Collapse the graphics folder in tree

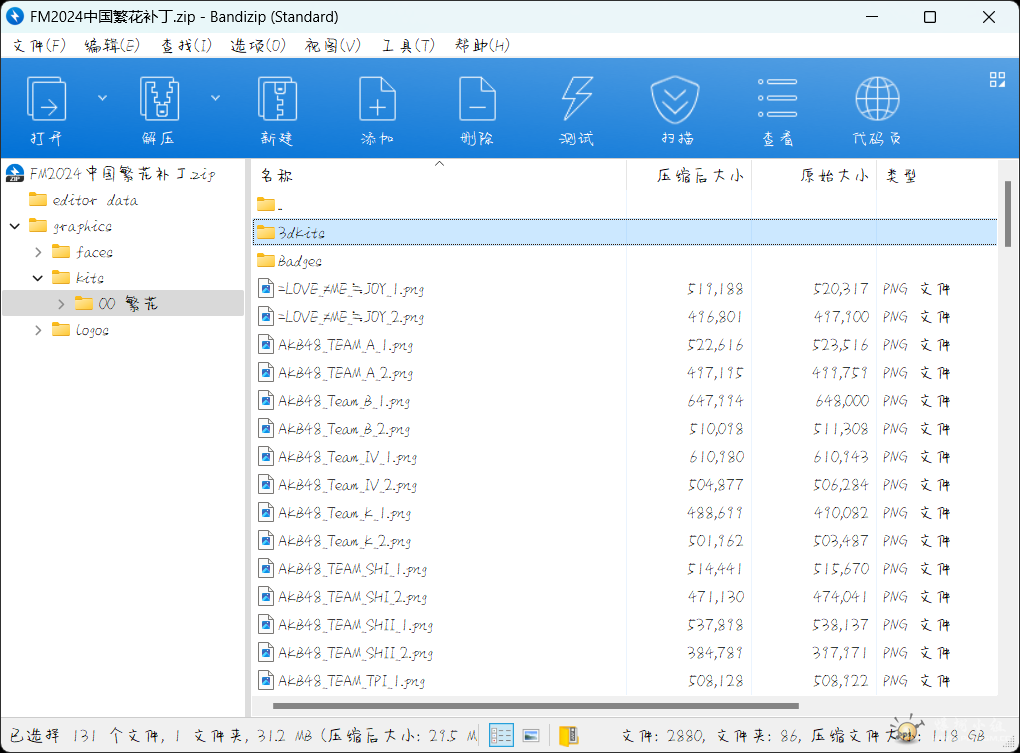pyautogui.click(x=15, y=226)
